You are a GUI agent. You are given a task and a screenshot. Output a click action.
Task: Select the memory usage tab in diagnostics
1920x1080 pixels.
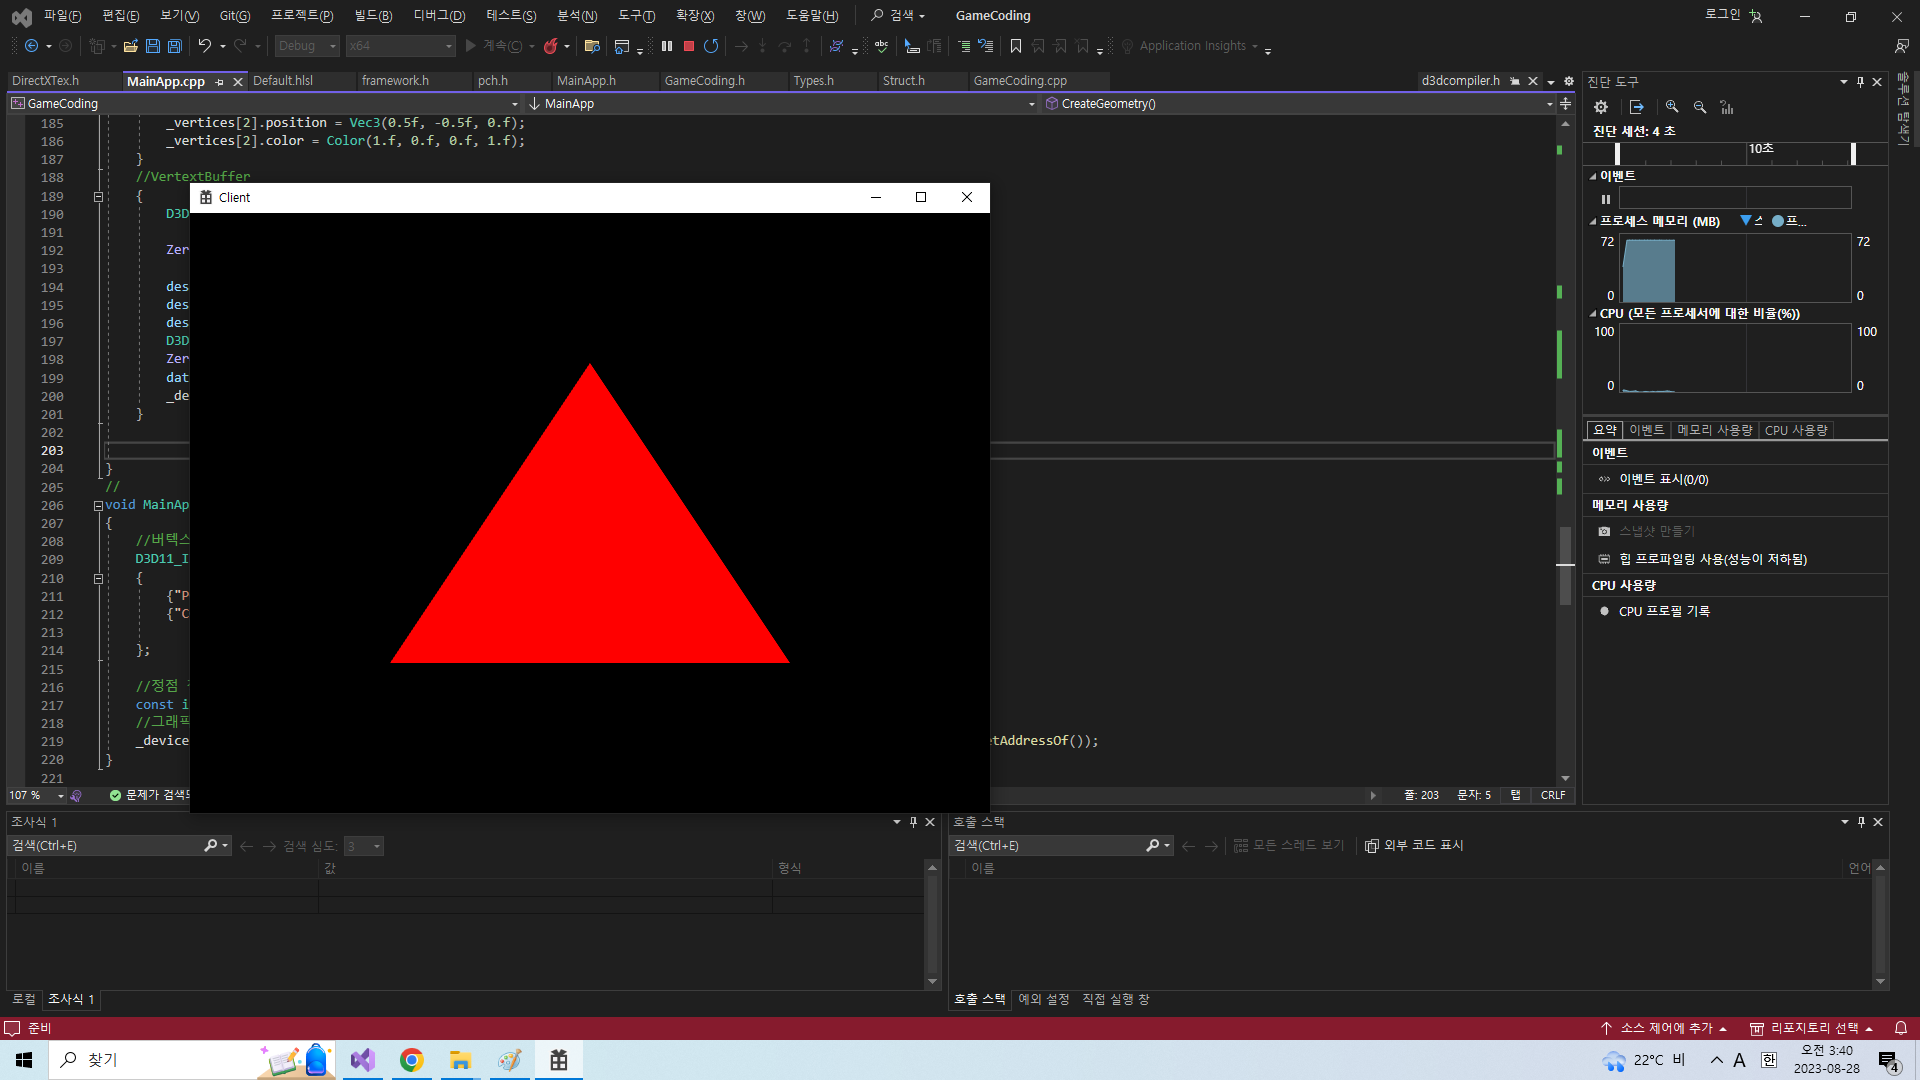coord(1714,430)
